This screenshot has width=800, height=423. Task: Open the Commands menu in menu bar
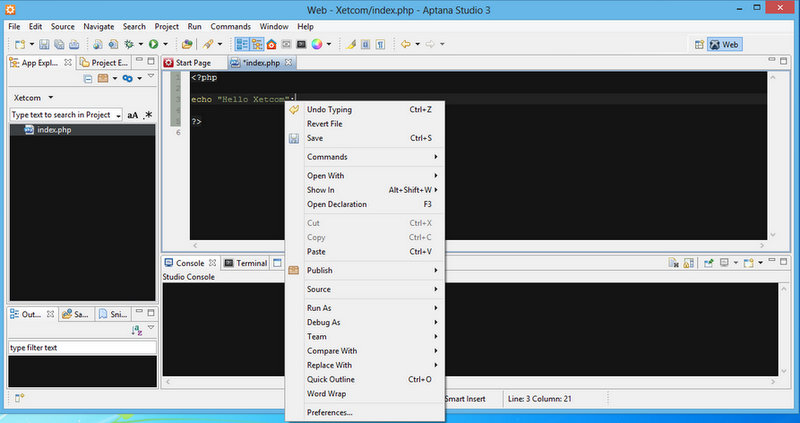point(230,27)
